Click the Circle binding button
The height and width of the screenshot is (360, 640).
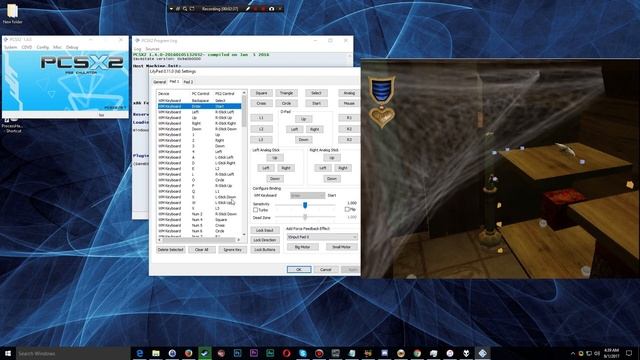287,103
